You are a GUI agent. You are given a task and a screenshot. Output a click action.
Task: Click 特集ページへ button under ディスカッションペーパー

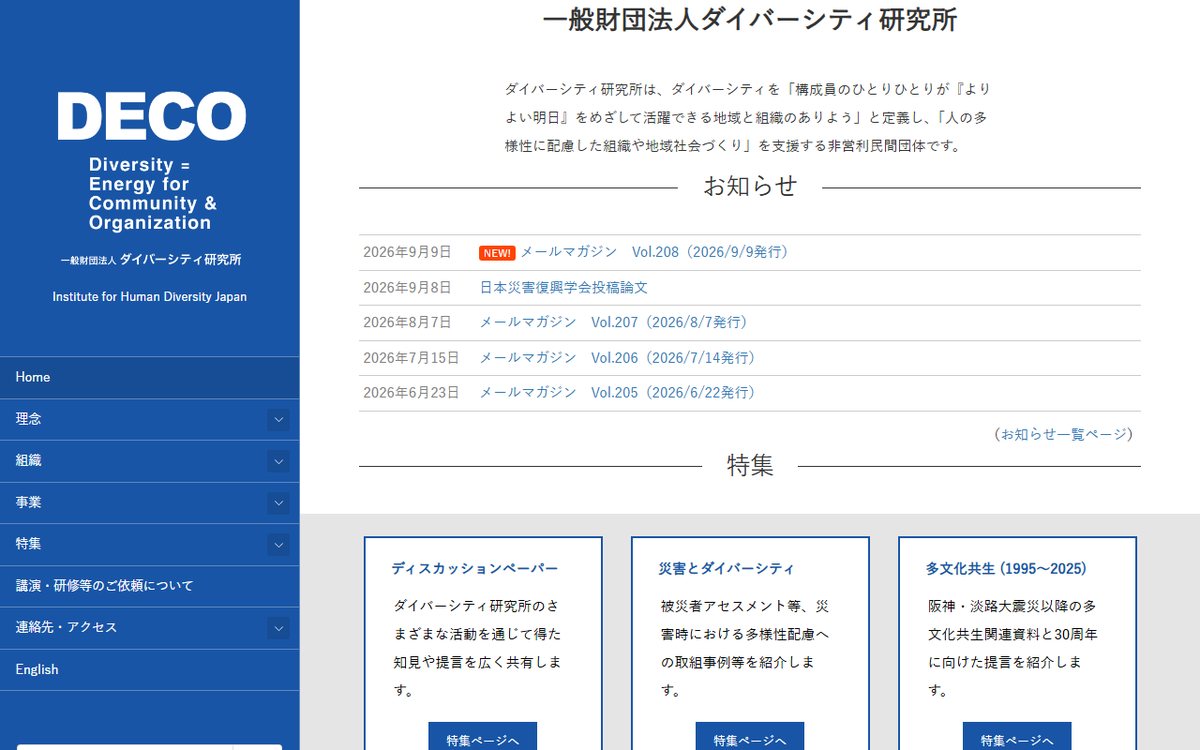[x=483, y=738]
